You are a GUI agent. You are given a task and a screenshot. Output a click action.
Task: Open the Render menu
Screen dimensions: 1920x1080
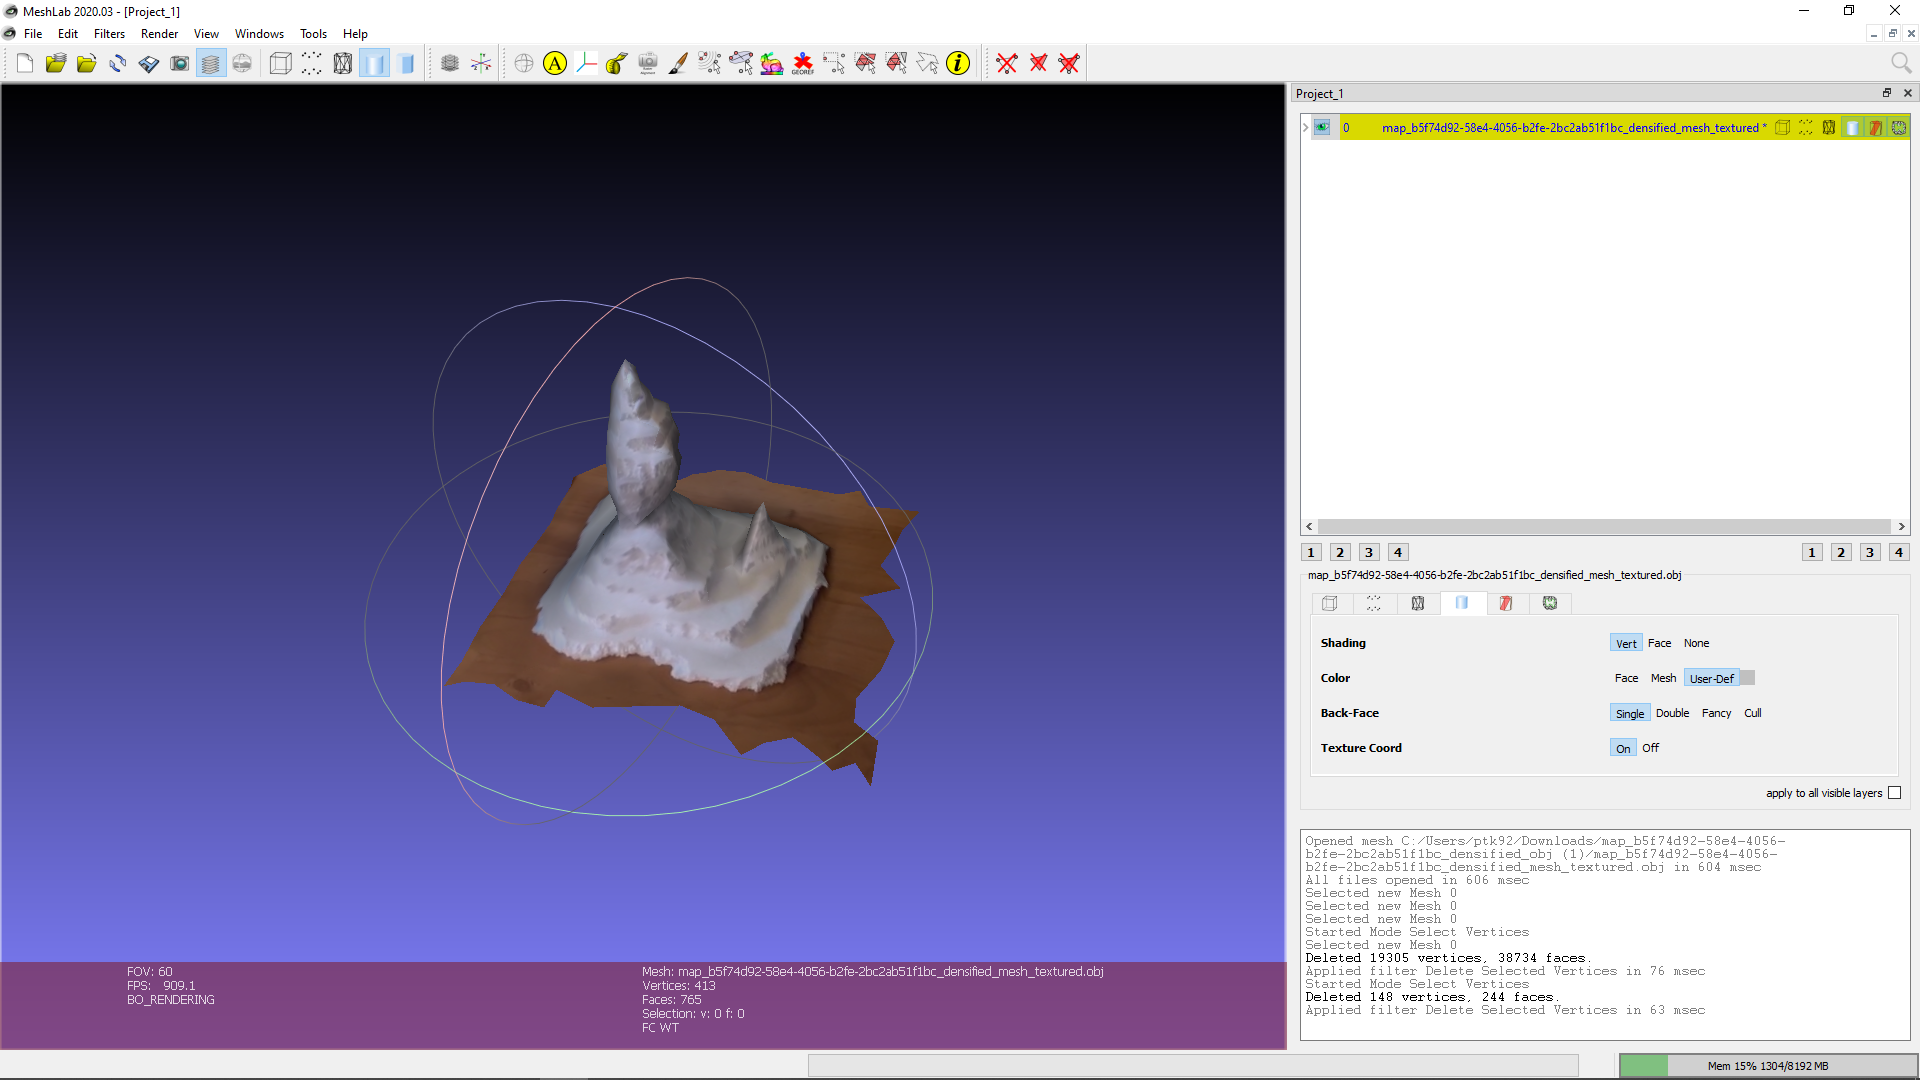159,33
